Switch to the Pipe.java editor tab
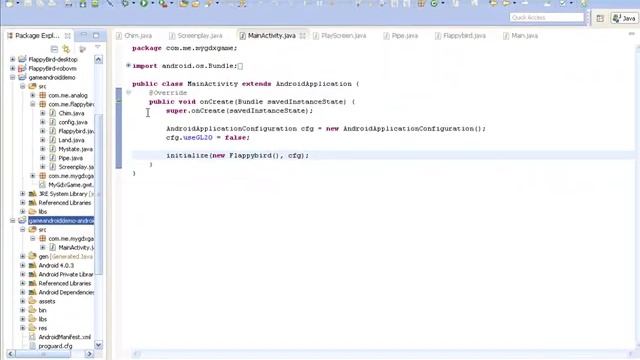 400,36
